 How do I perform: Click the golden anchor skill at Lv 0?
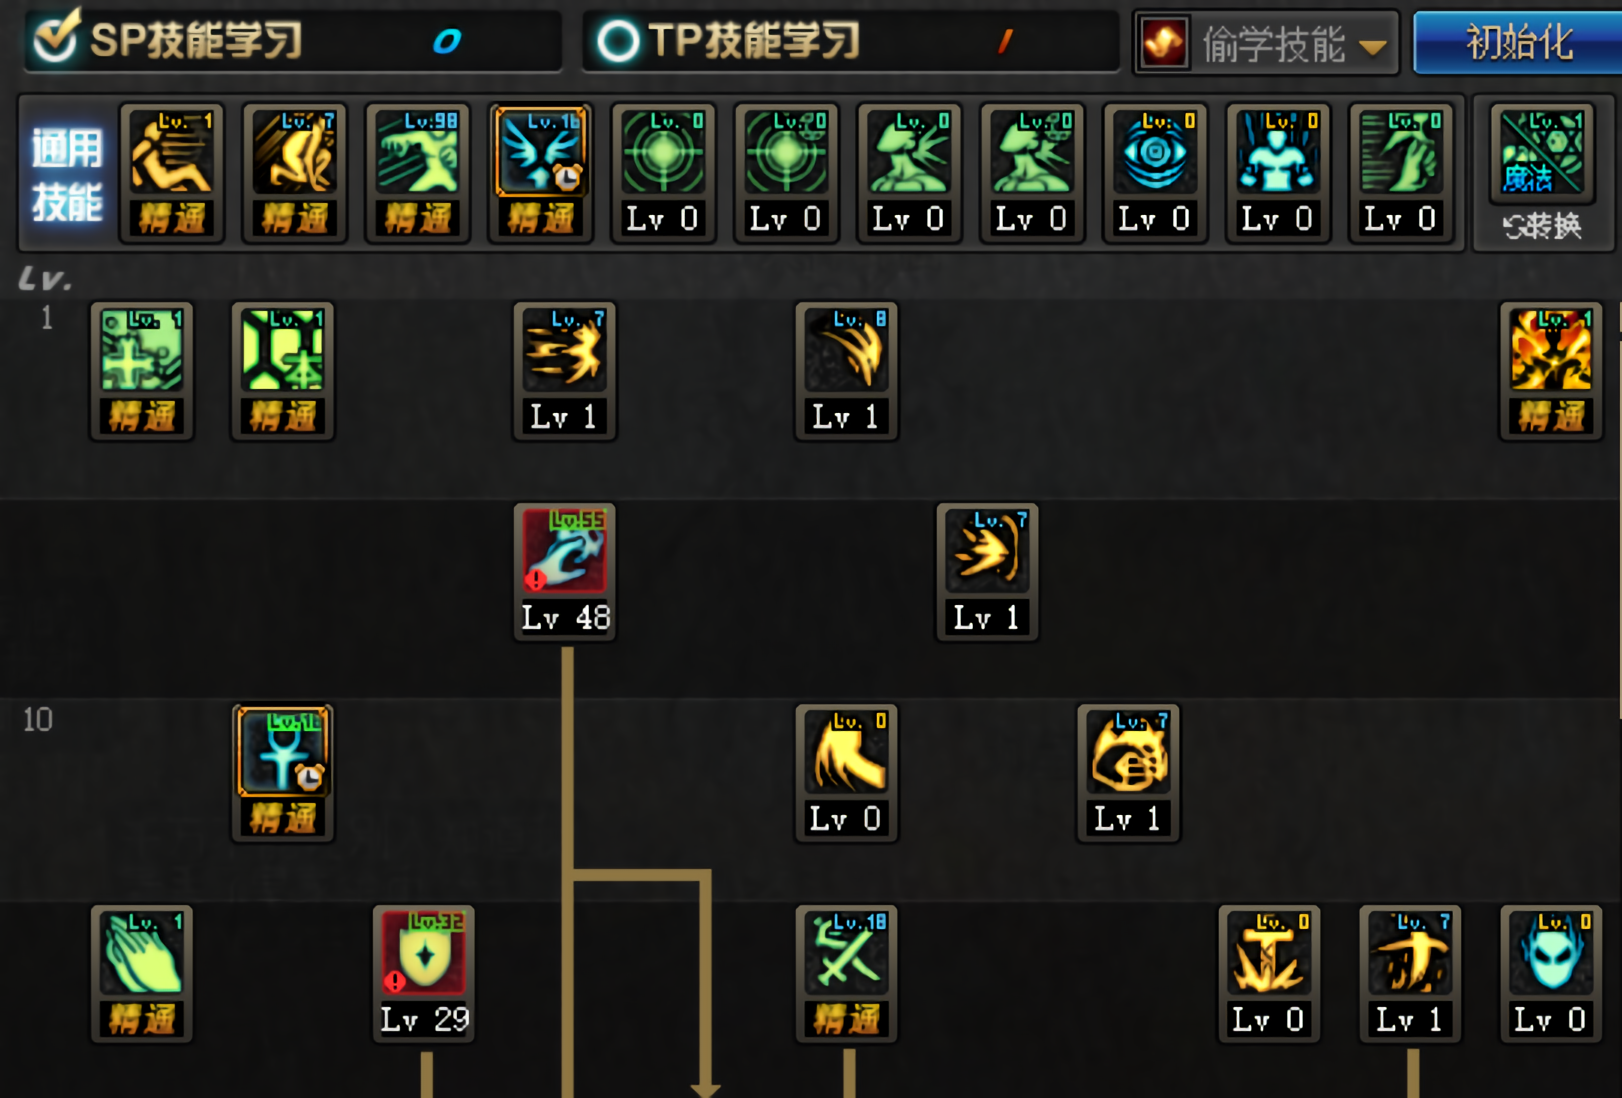coord(1269,973)
